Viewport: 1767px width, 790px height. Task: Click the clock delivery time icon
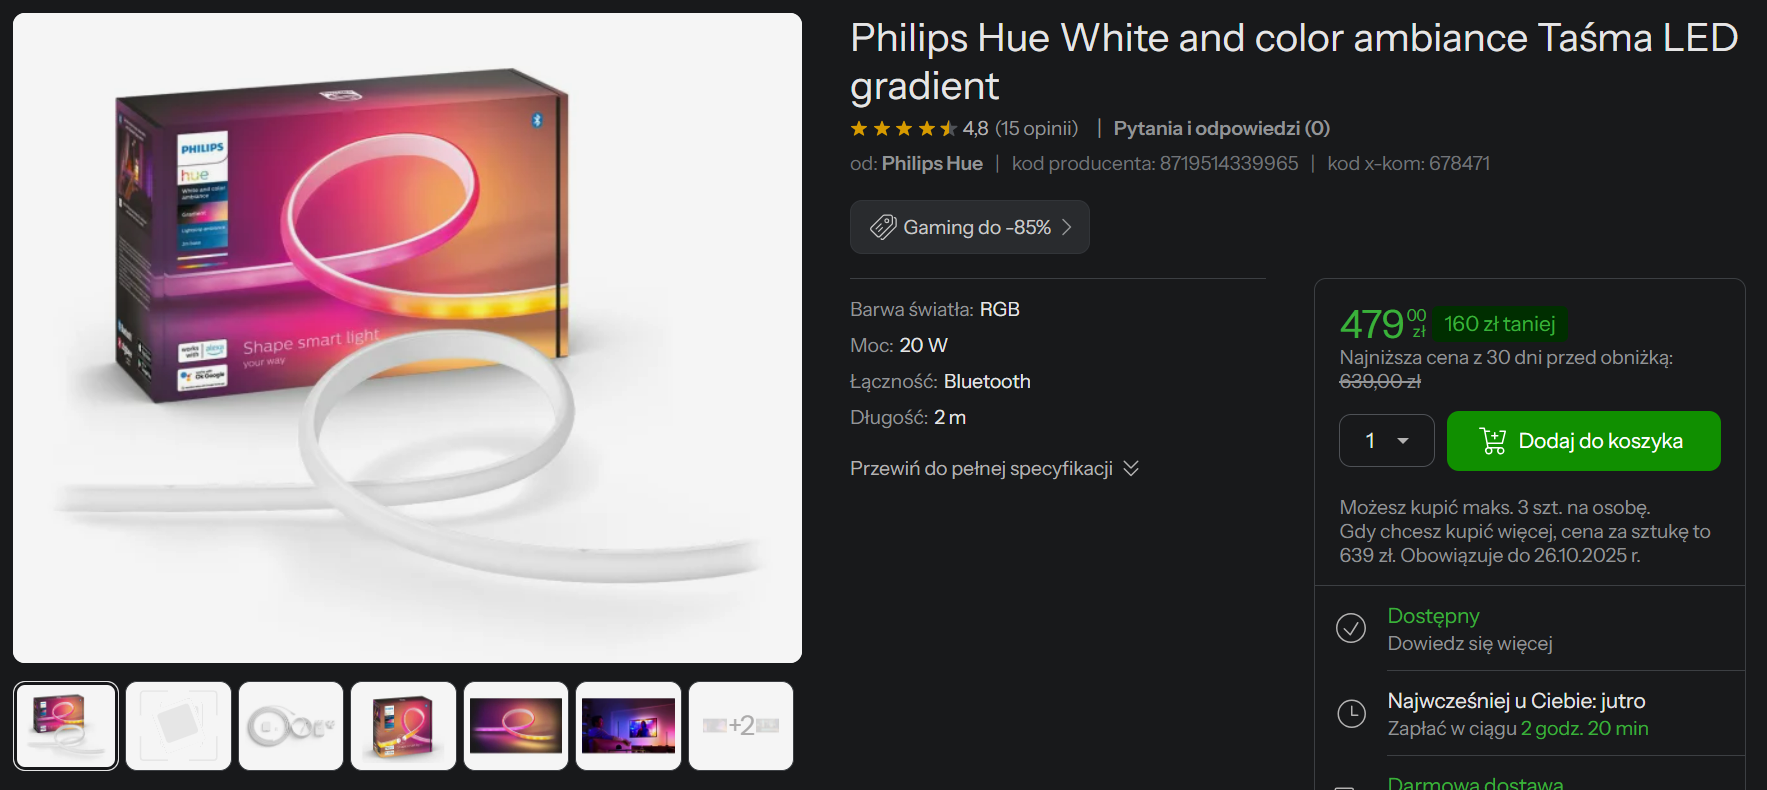coord(1351,713)
